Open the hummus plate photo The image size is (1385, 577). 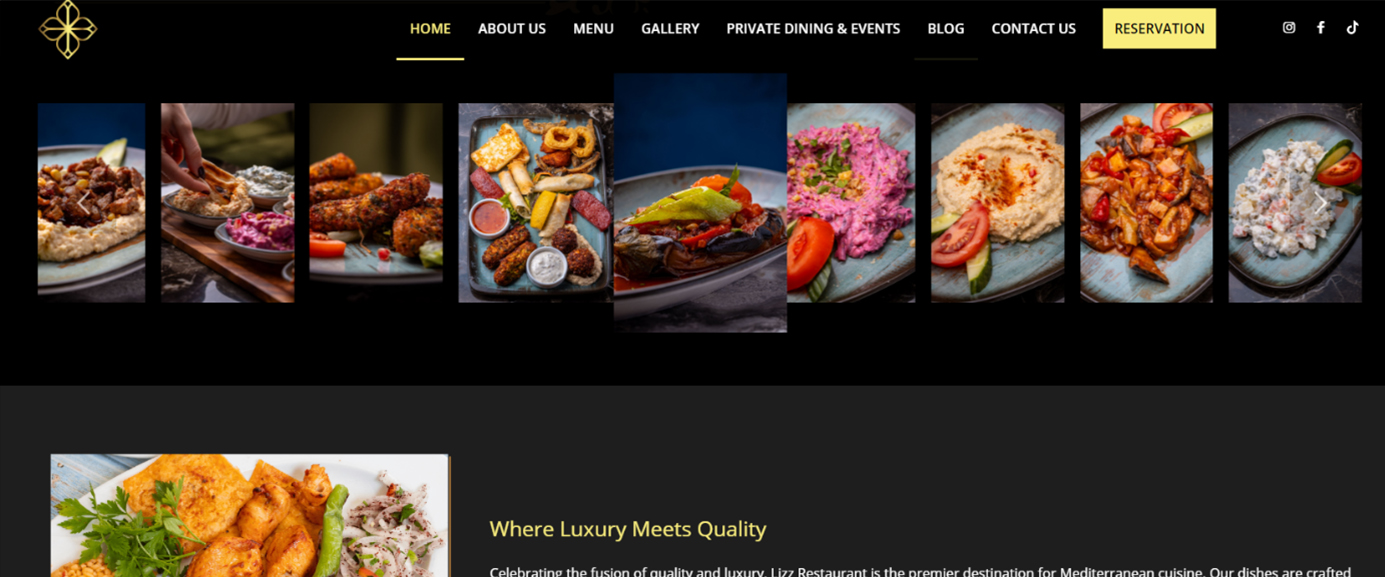pos(998,203)
